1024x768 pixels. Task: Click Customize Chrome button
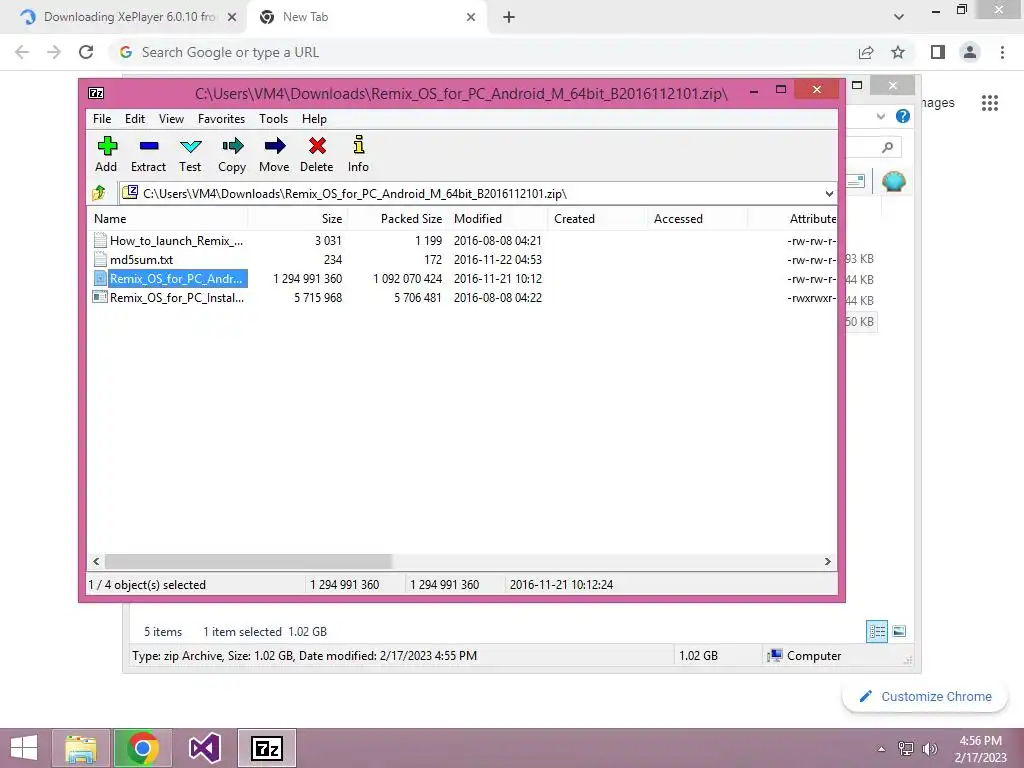coord(925,697)
